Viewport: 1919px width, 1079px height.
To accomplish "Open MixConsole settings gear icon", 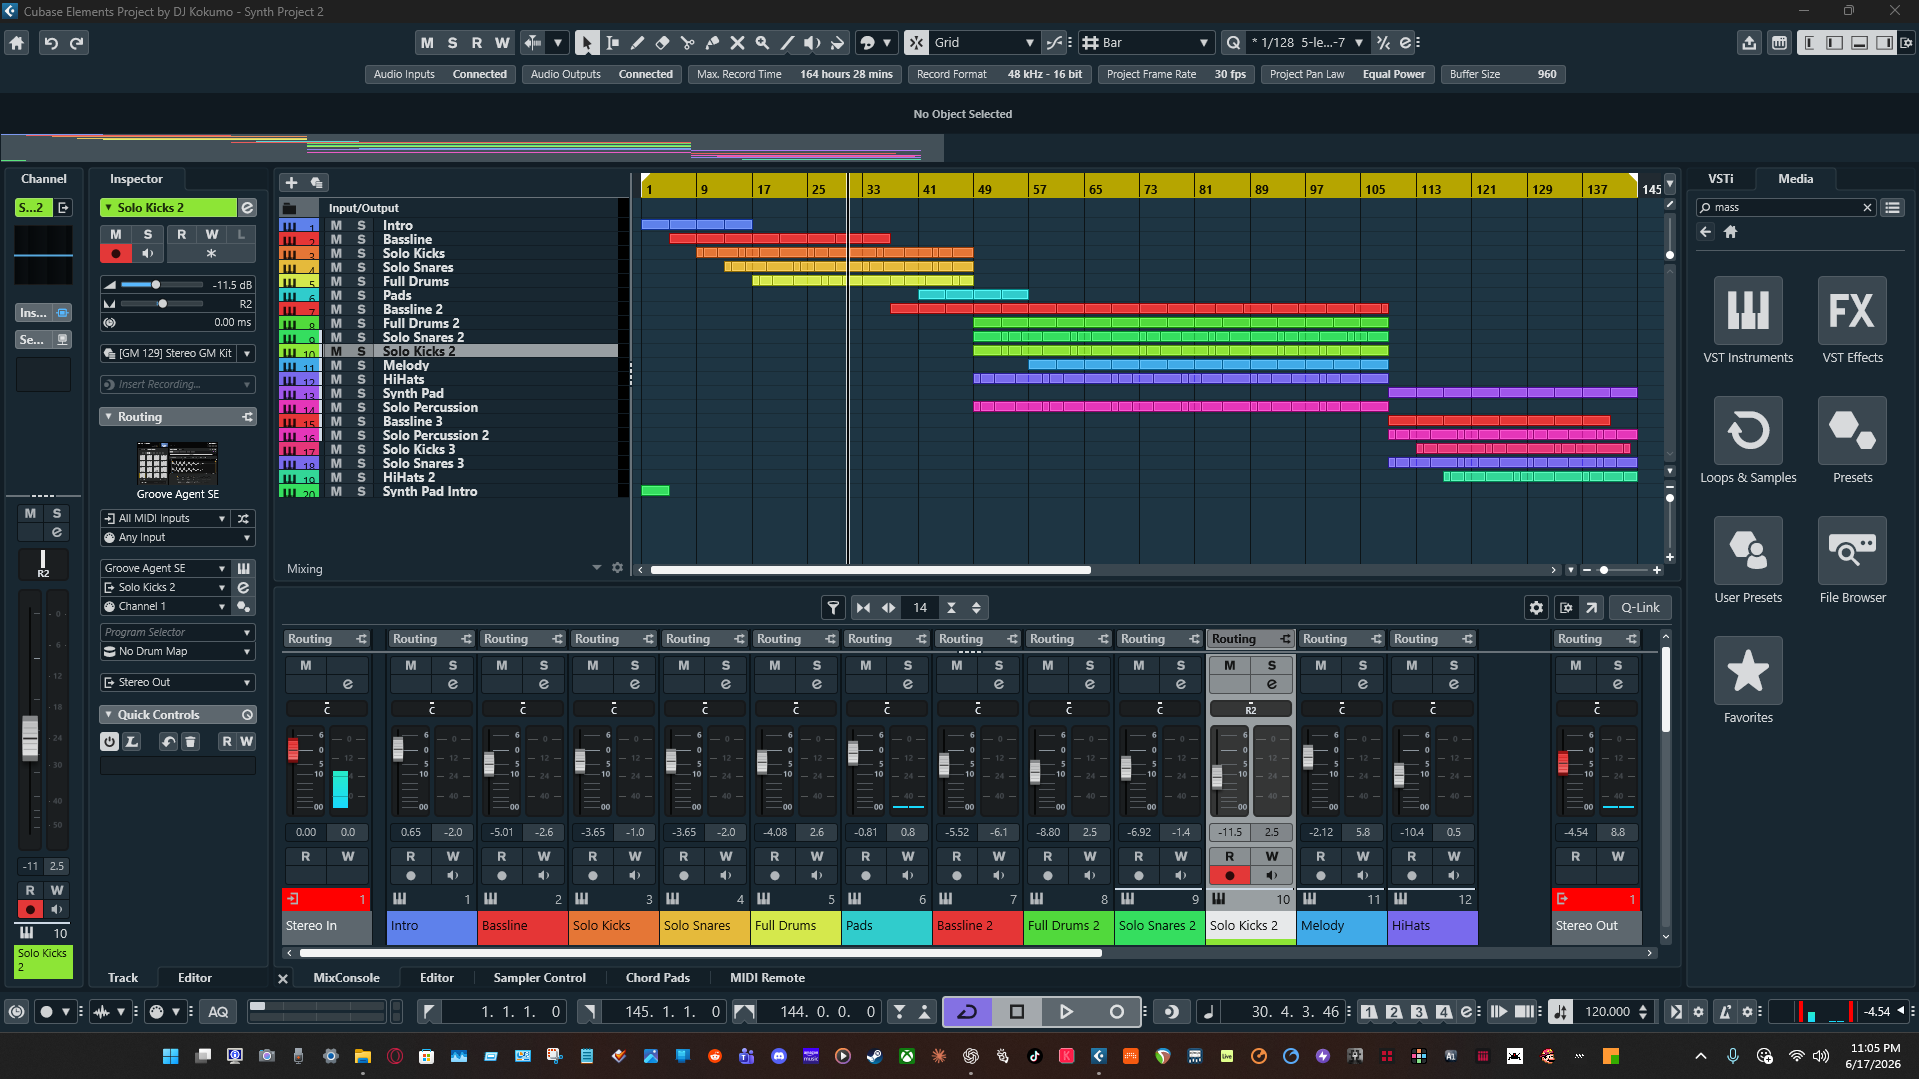I will [1536, 607].
